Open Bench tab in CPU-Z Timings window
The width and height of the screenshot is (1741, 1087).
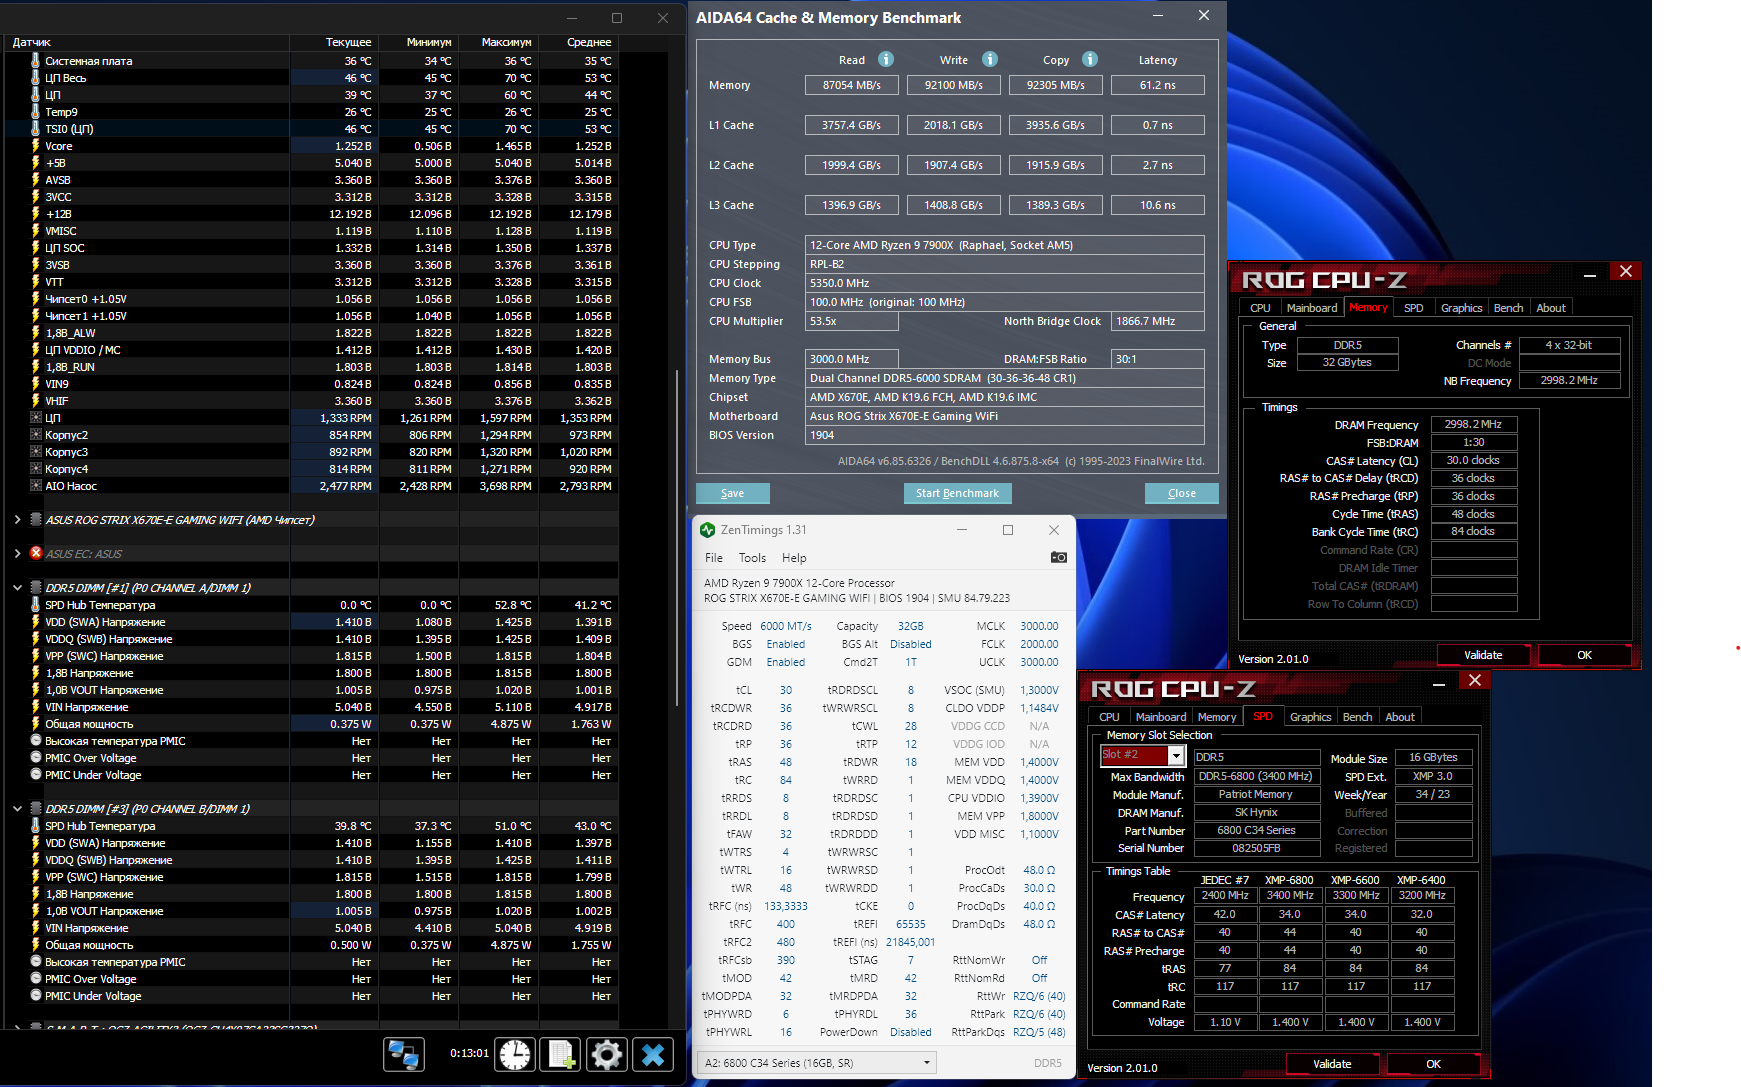[x=1508, y=308]
